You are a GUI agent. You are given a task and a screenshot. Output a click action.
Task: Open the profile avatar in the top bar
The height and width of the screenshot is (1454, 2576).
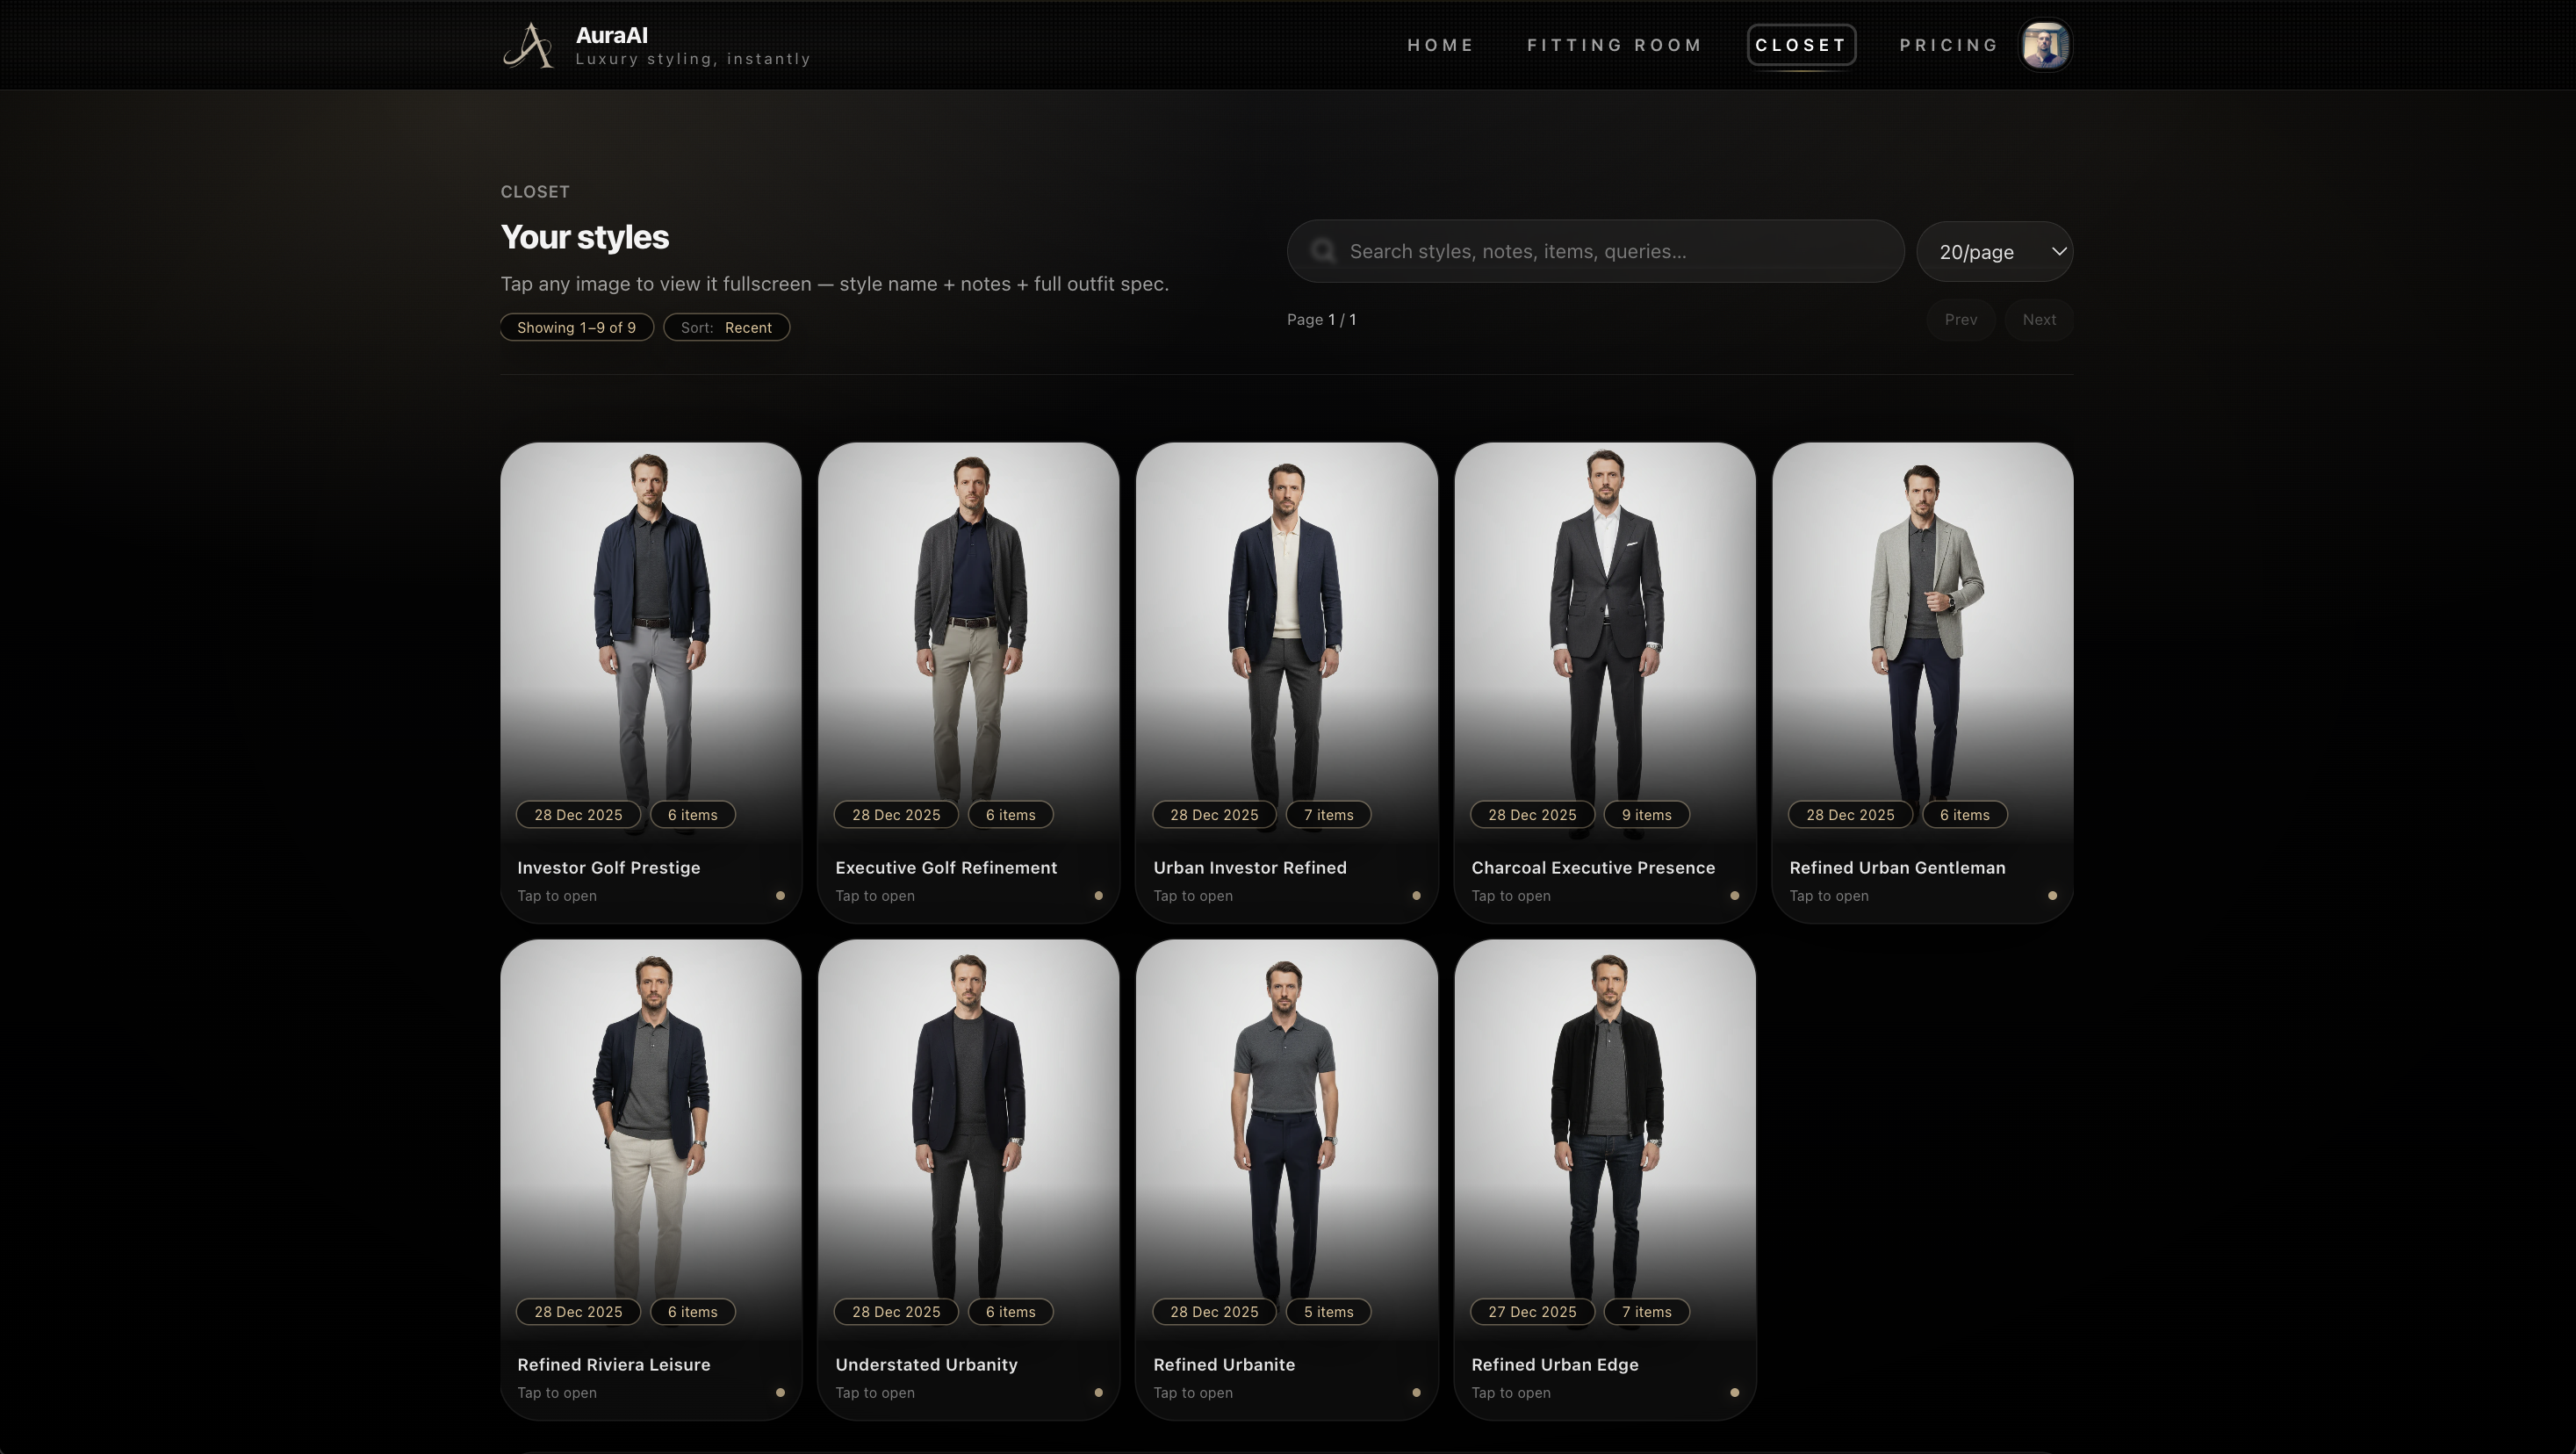[x=2046, y=44]
